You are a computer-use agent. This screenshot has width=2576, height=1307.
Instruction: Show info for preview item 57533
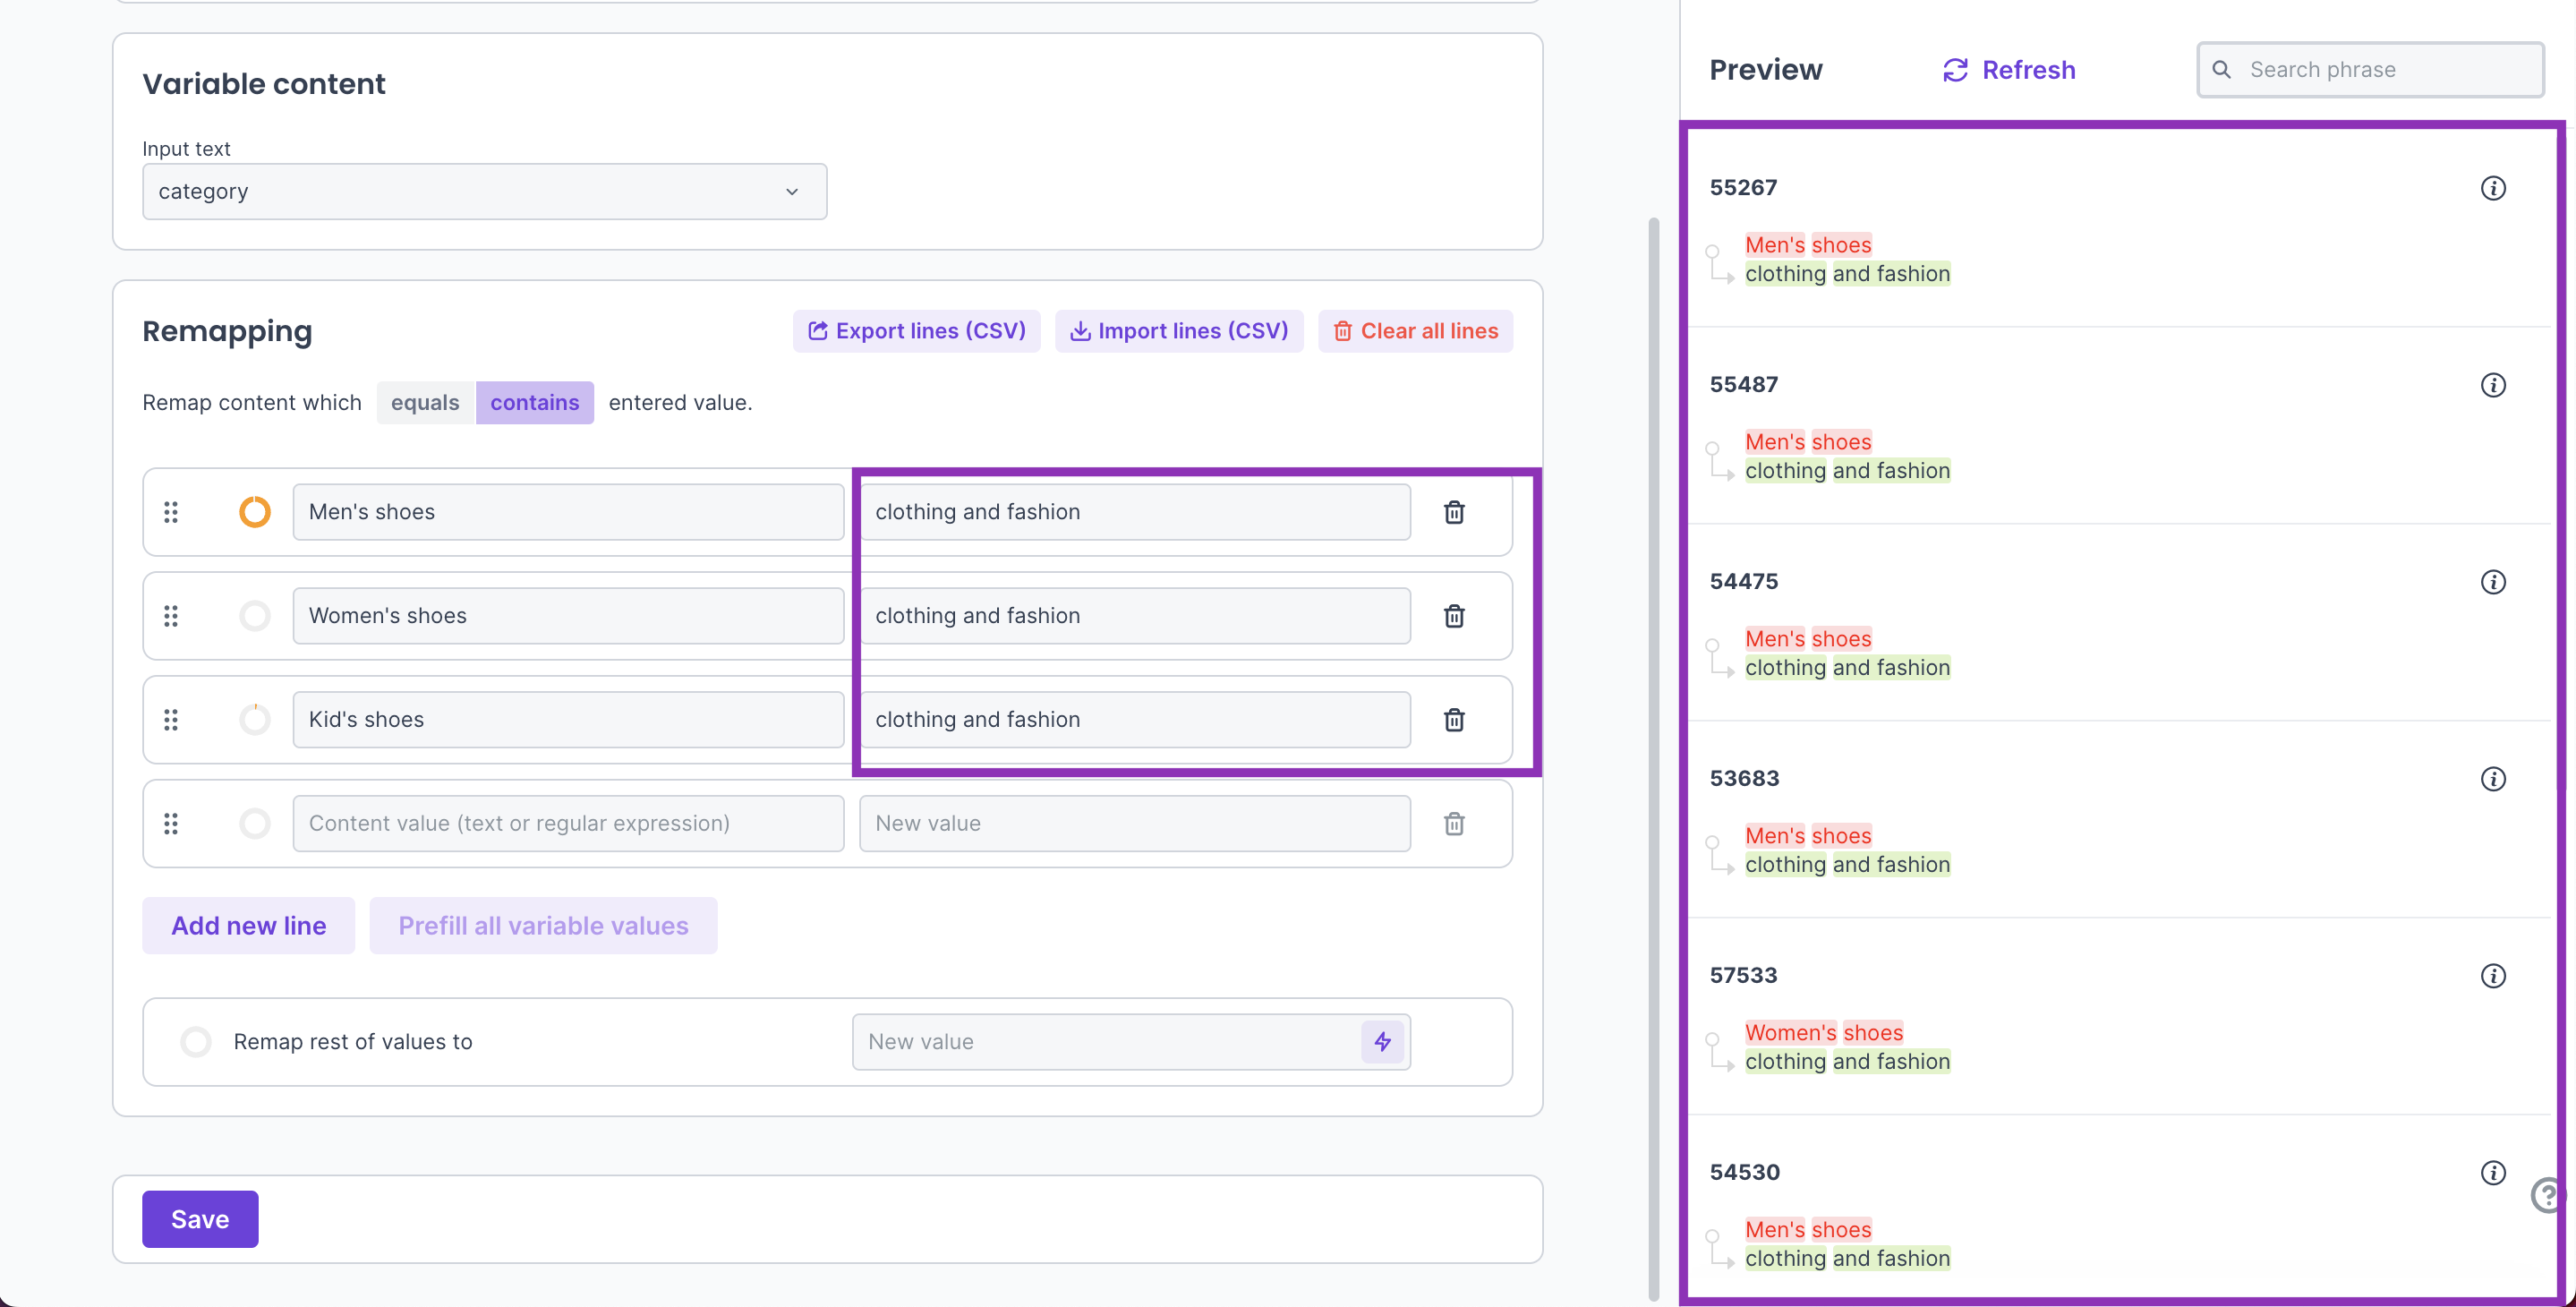[x=2493, y=976]
